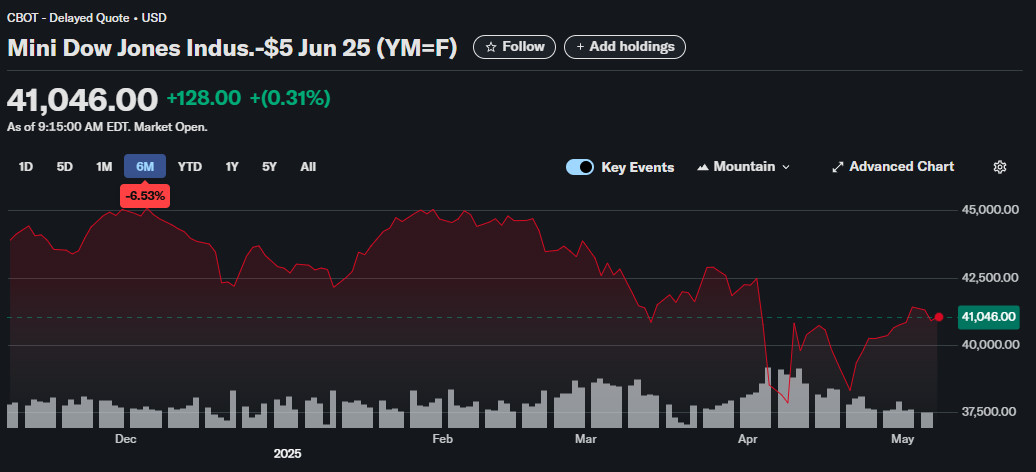Click the Feb label on time axis
This screenshot has height=472, width=1036.
442,439
